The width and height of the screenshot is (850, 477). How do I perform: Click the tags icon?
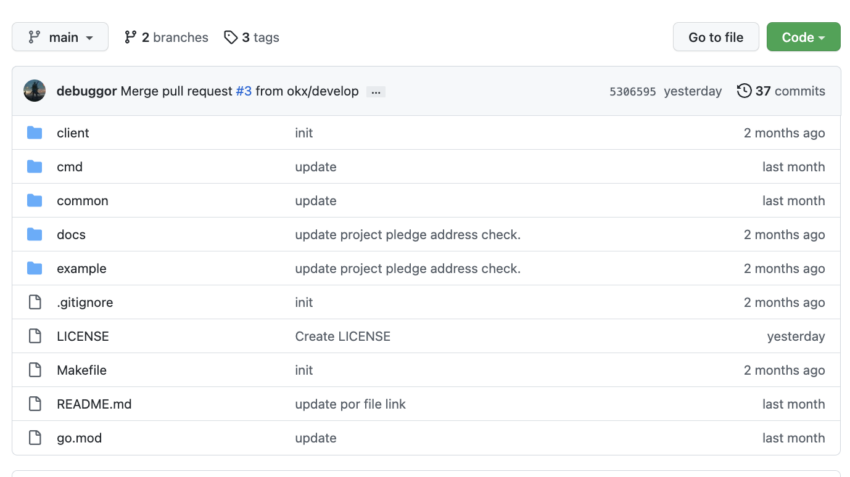pos(231,38)
